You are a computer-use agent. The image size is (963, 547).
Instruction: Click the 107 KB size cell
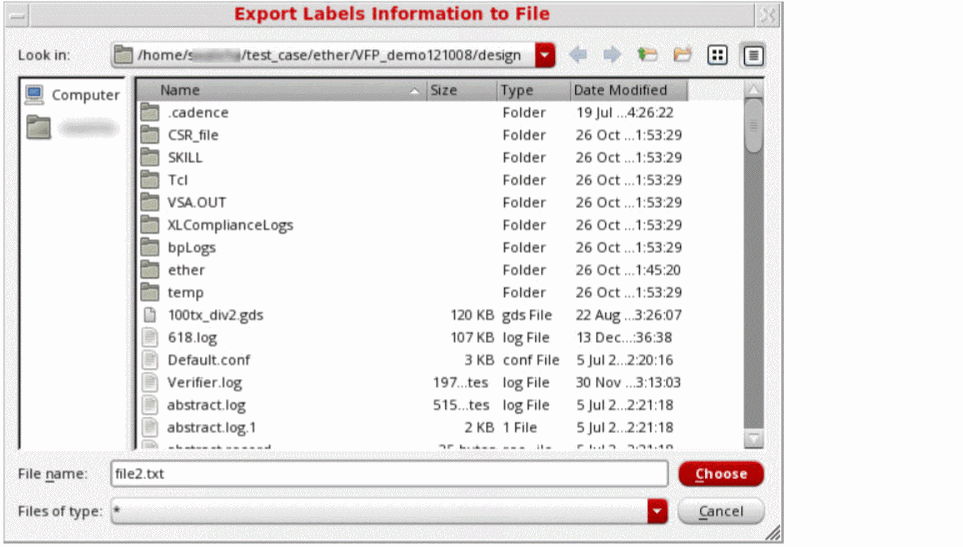[472, 338]
